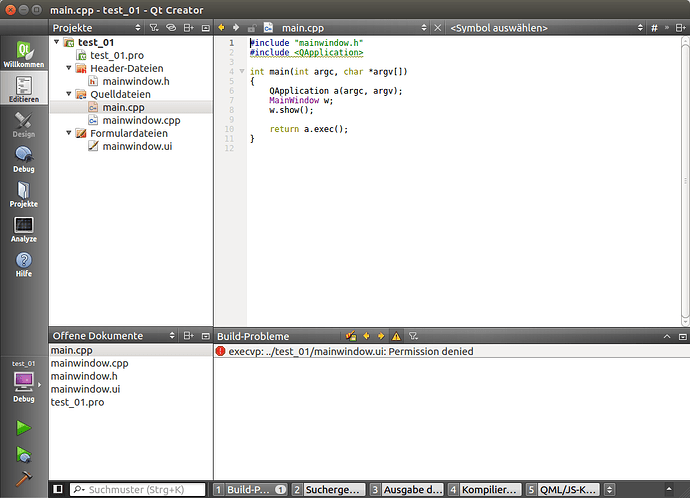Collapse the Quelldateien folder
Screen dimensions: 690x498
69,94
